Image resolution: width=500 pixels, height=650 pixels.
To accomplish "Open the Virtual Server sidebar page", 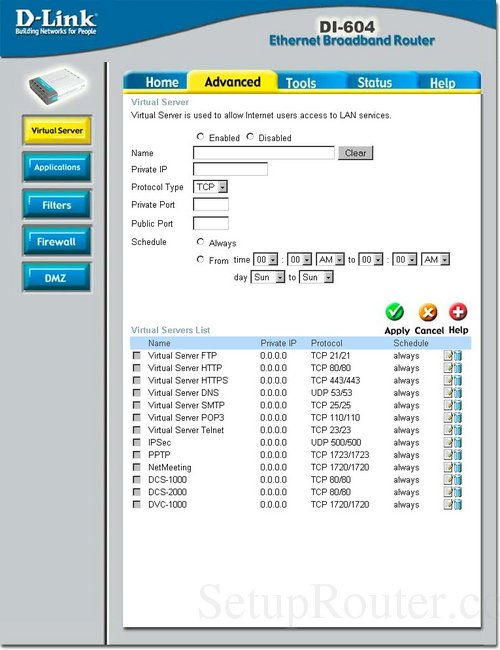I will point(57,130).
